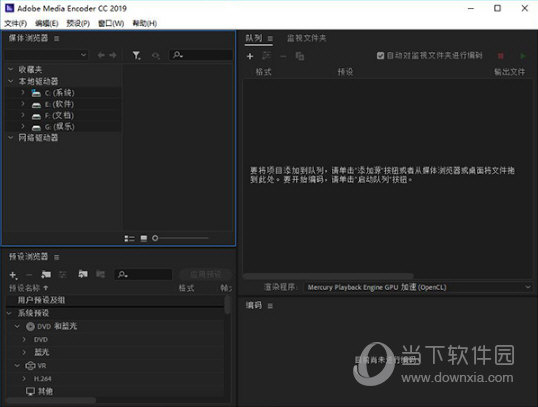Click the queue remove minus icon
The width and height of the screenshot is (538, 407).
pos(283,56)
